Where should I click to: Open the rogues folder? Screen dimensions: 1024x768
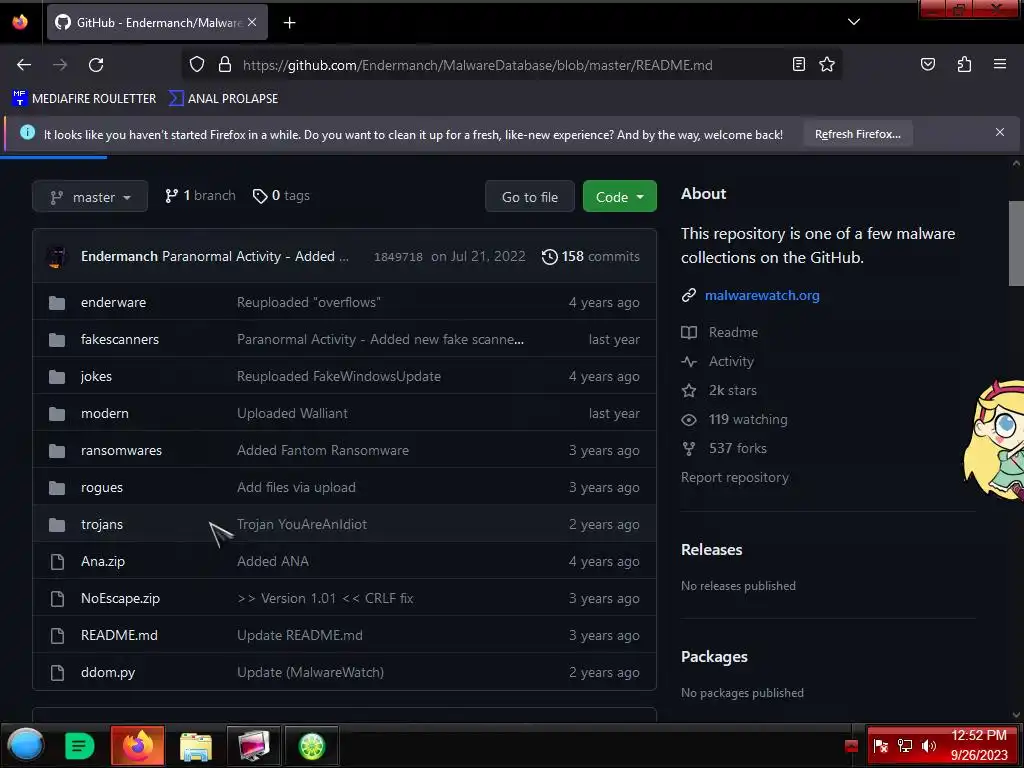click(101, 487)
